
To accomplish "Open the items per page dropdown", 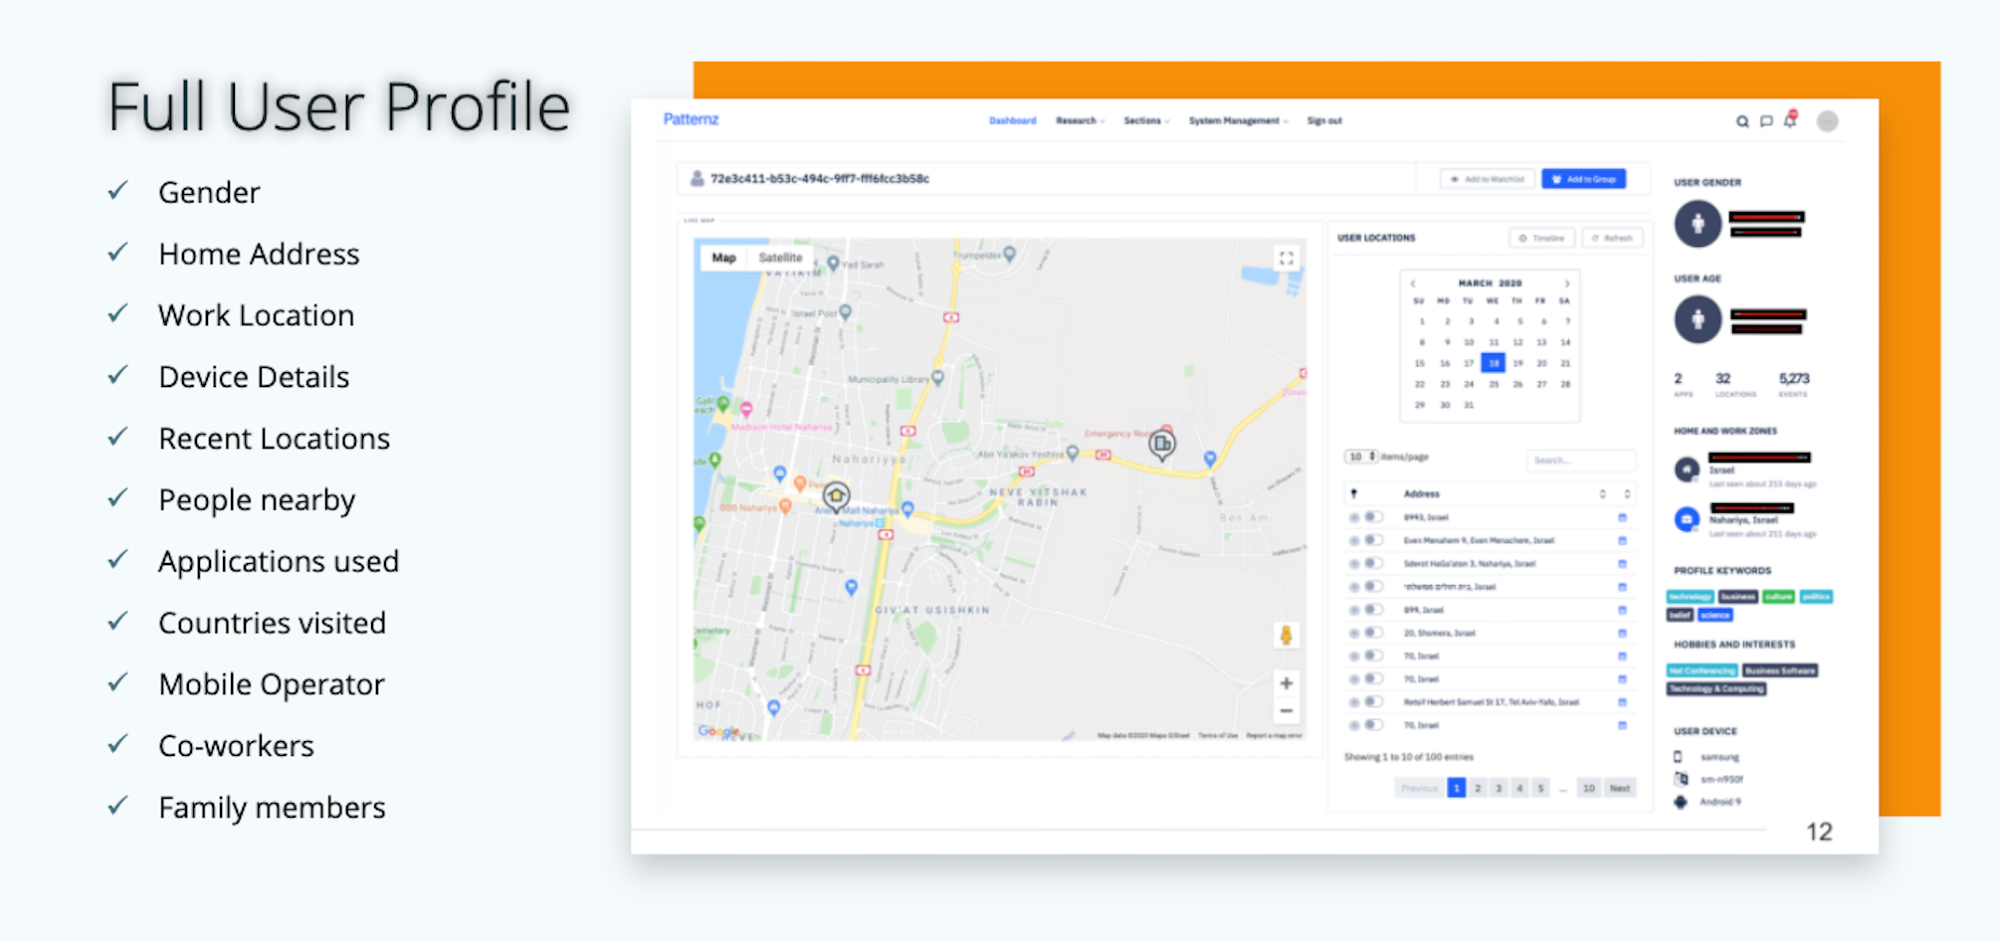I will click(1360, 457).
